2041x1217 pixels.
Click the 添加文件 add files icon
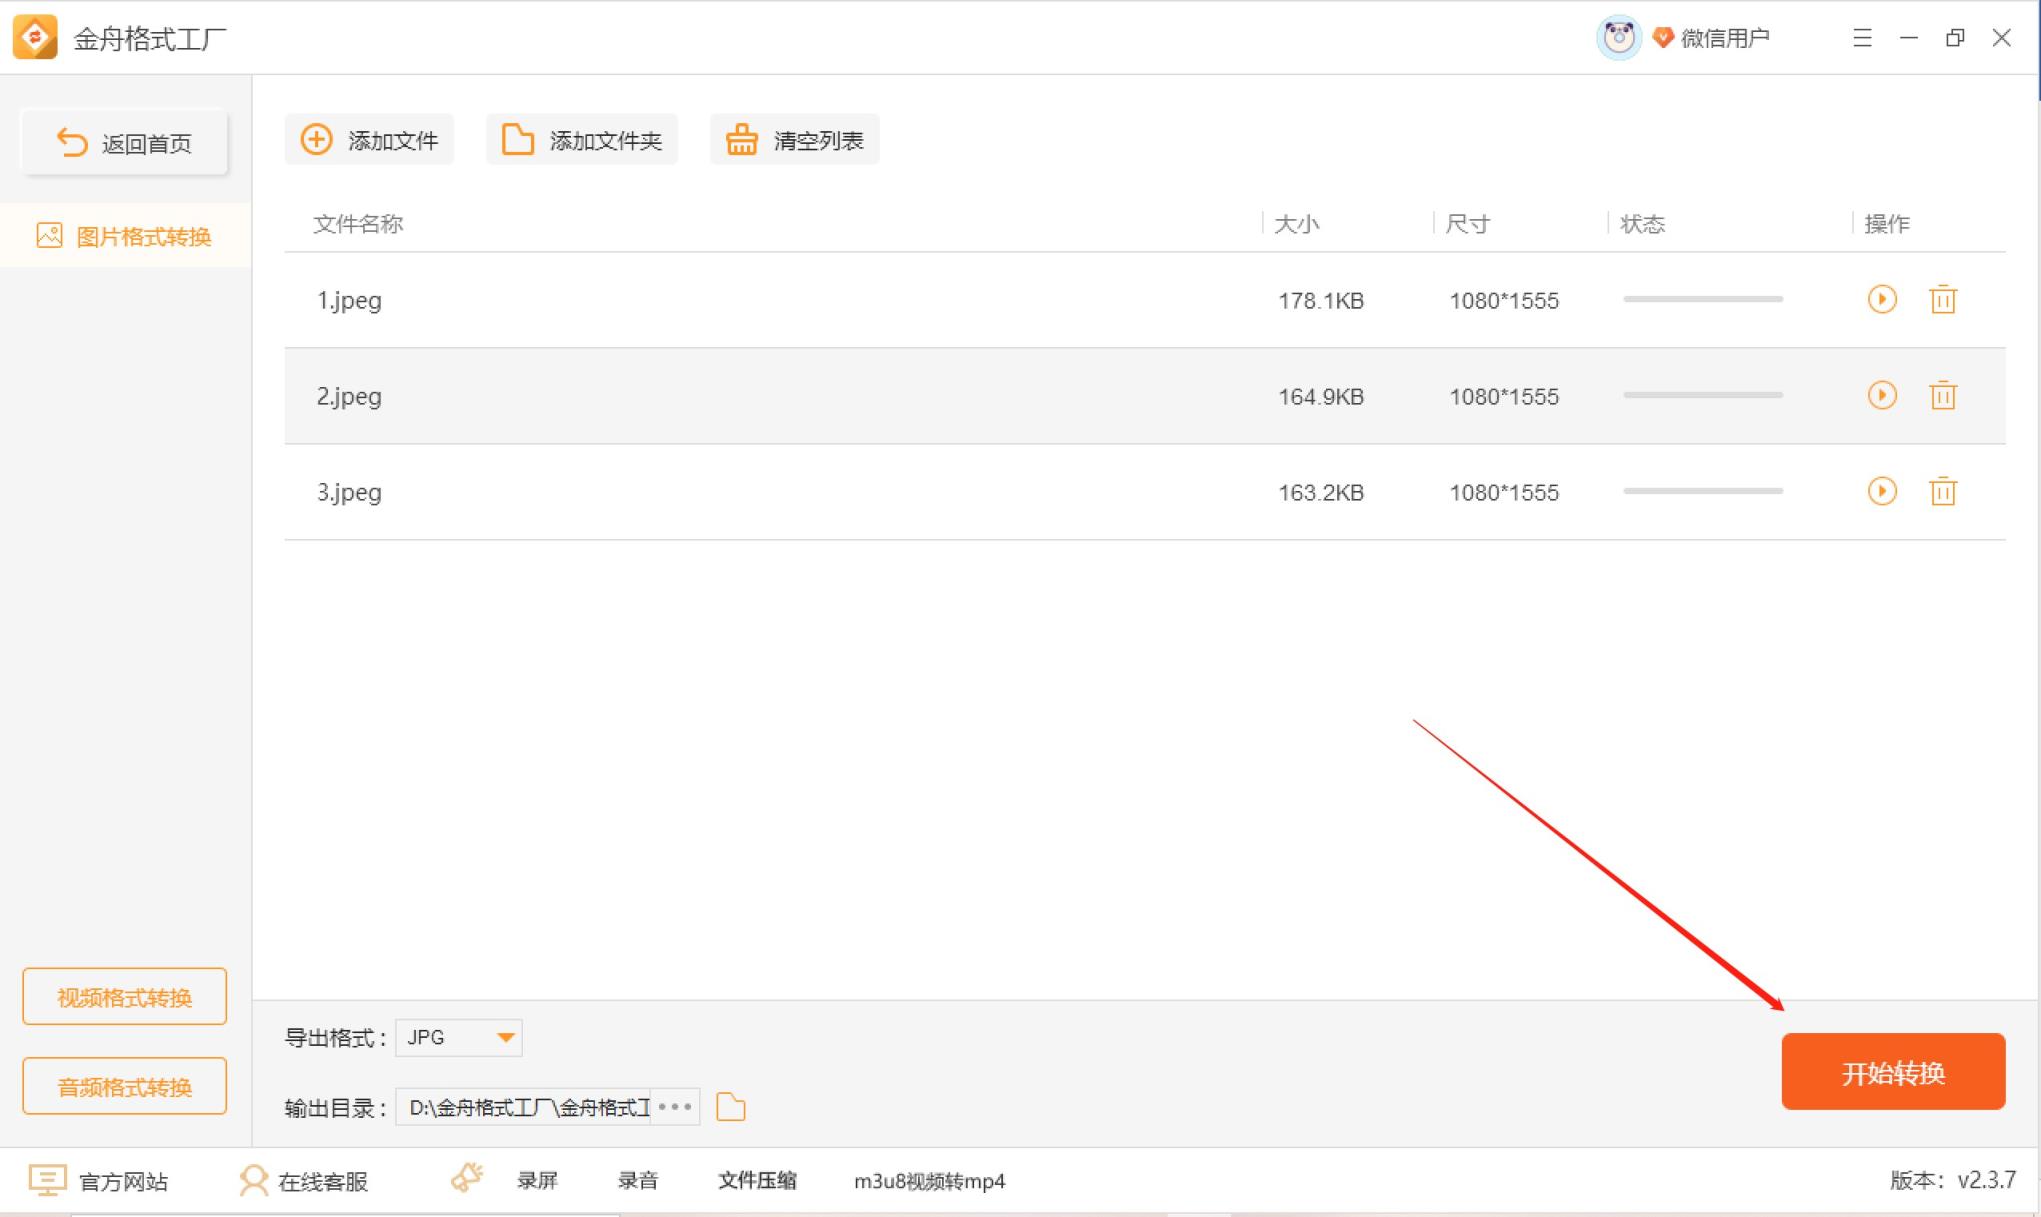pos(315,139)
